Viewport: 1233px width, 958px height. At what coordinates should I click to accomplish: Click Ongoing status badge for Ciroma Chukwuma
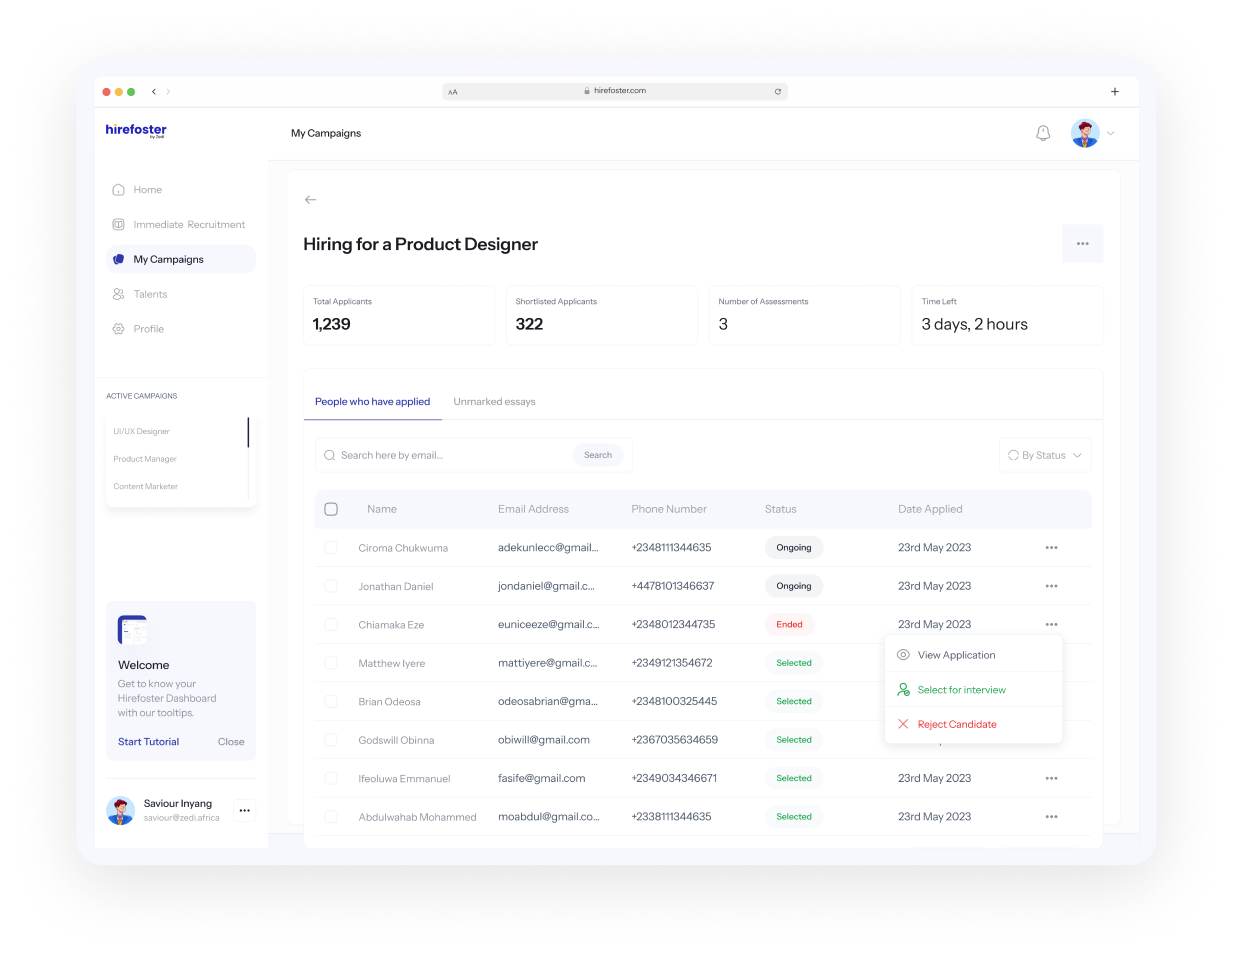click(794, 548)
